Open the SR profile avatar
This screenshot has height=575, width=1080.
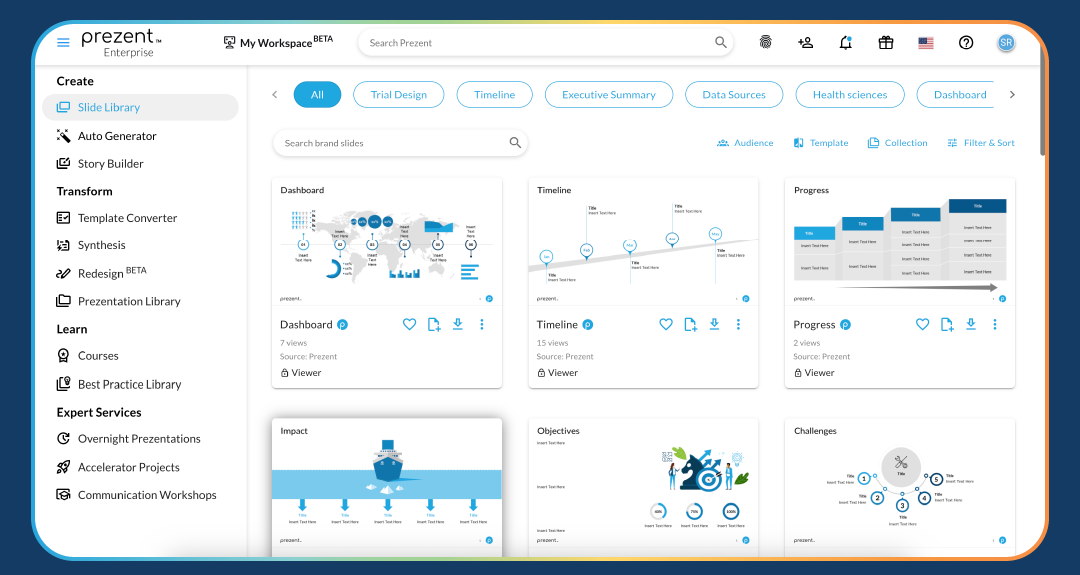(1006, 43)
